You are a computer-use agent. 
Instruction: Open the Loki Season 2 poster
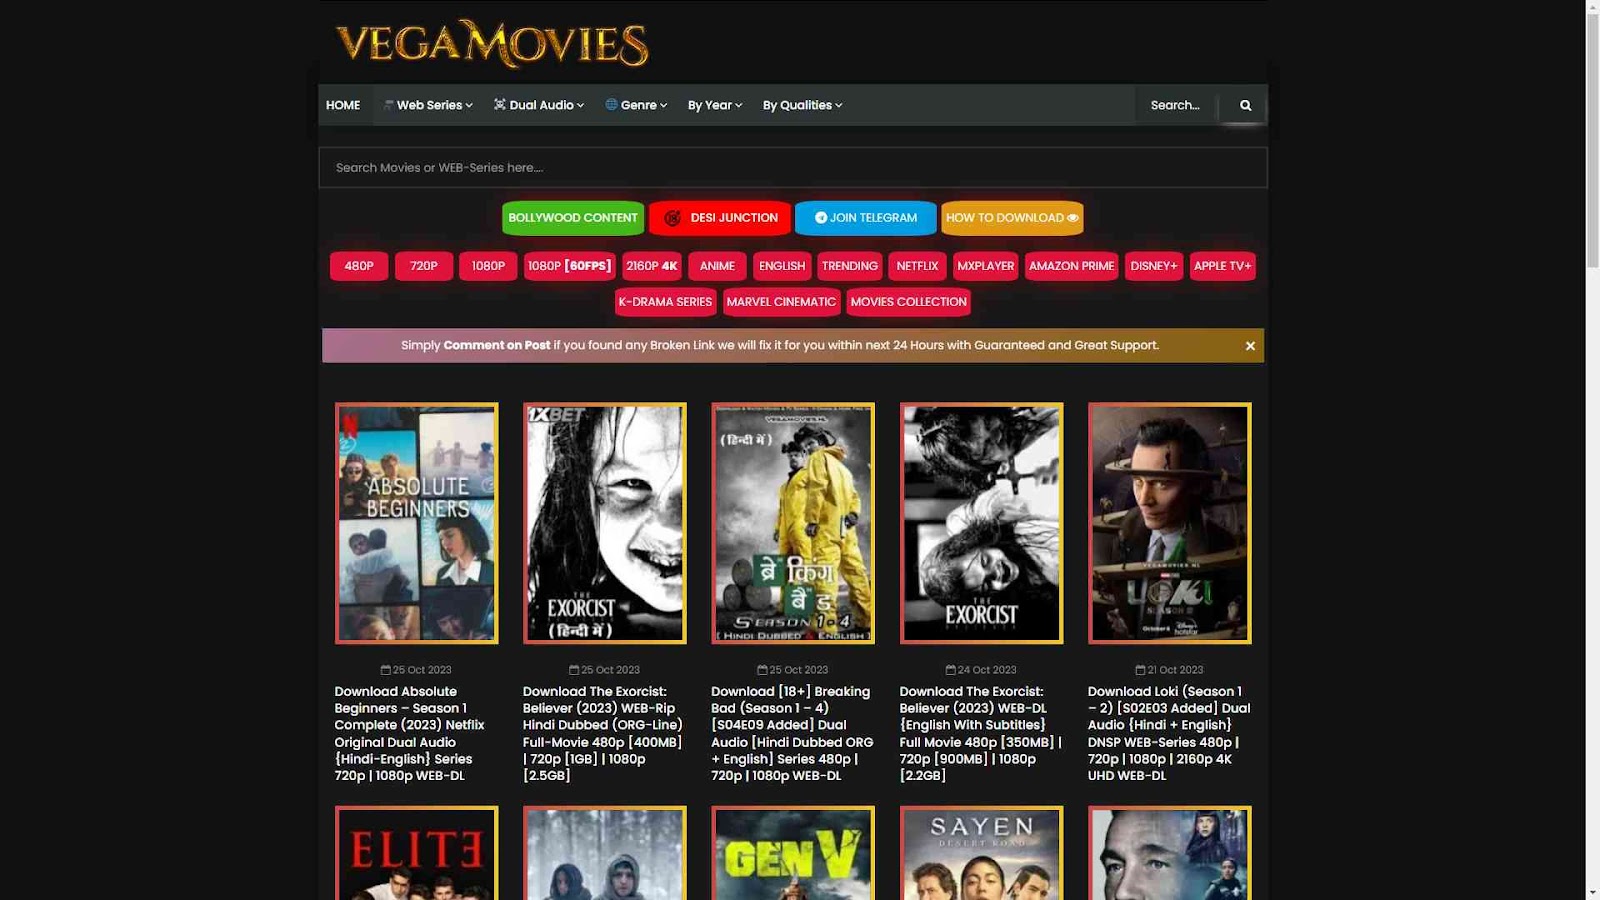pyautogui.click(x=1169, y=523)
